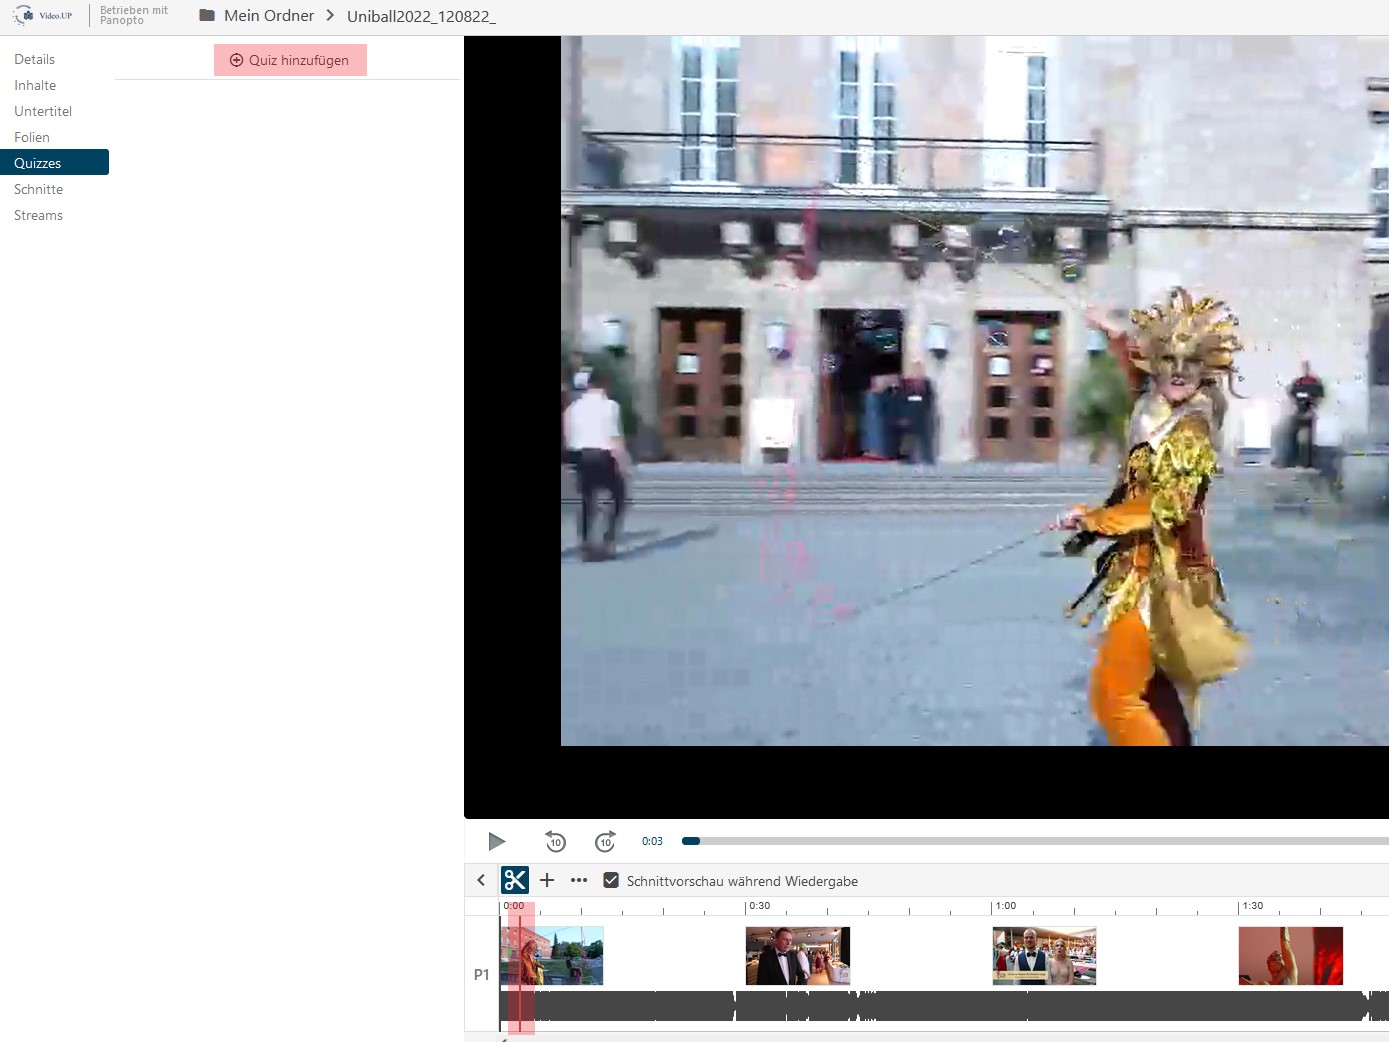Switch to the Inhalte tab
Image resolution: width=1389 pixels, height=1042 pixels.
click(35, 85)
